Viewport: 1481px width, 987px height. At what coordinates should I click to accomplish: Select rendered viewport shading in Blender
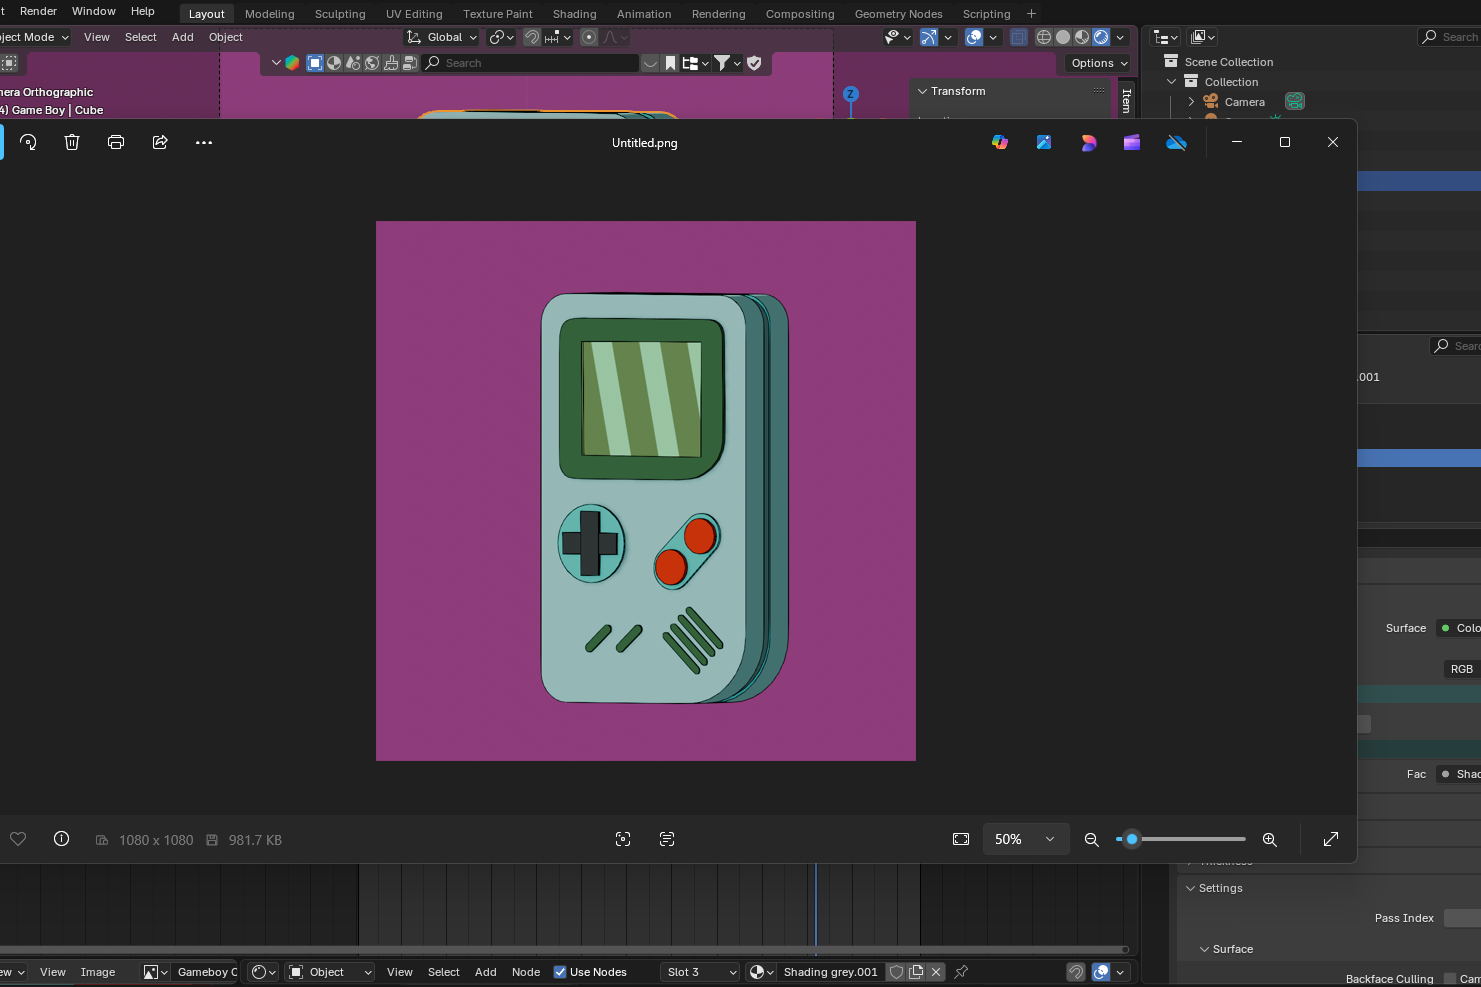[1101, 37]
